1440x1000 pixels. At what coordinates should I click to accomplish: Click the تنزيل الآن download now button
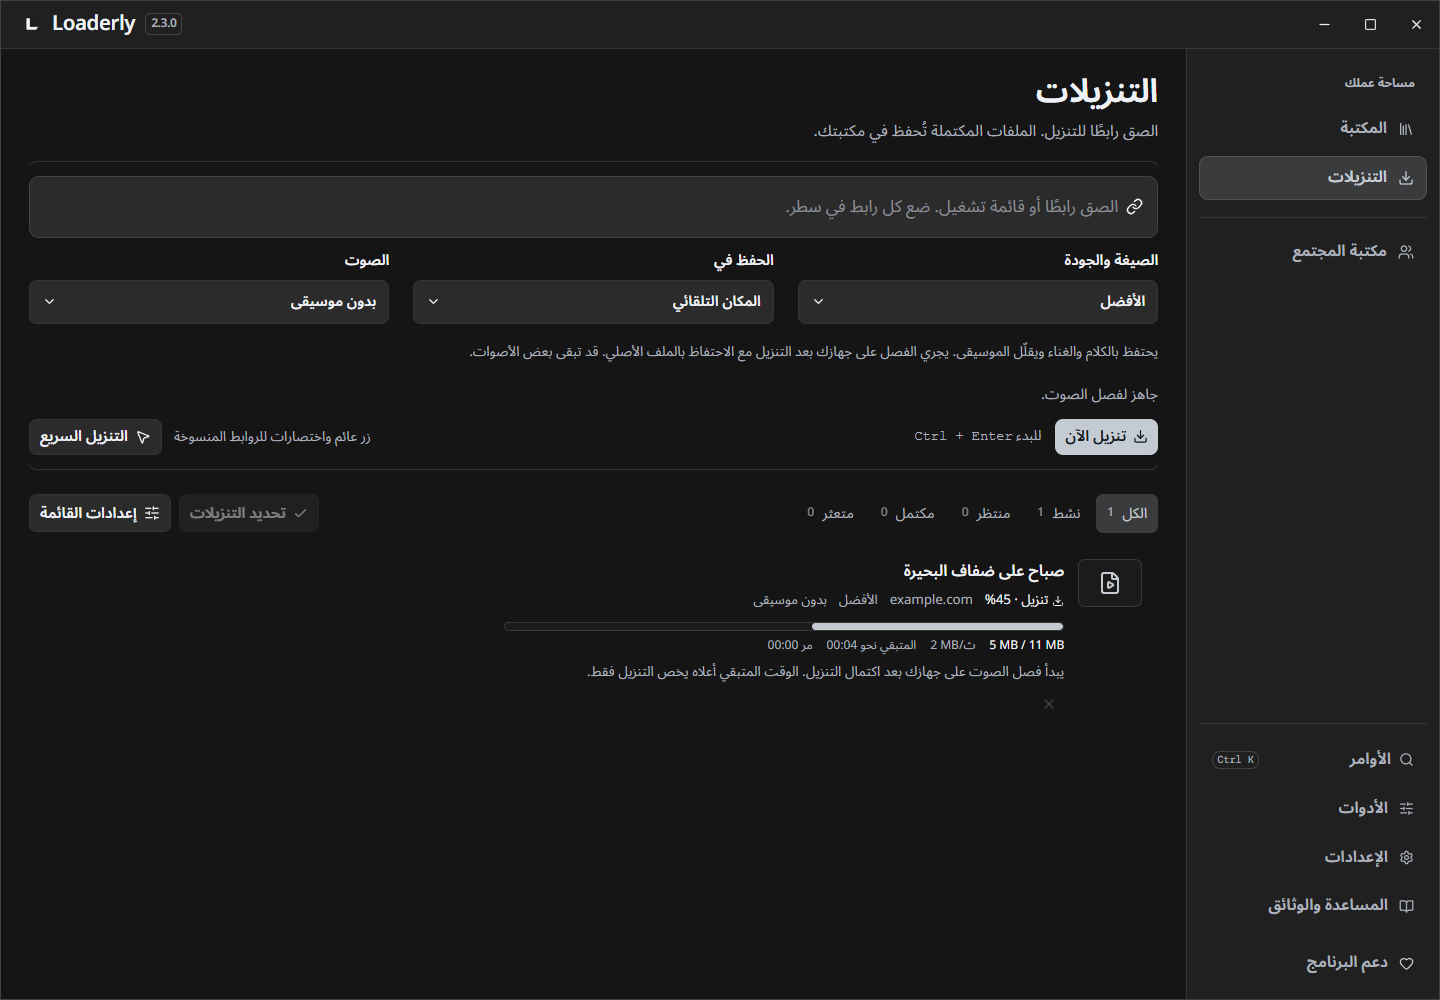click(1106, 437)
